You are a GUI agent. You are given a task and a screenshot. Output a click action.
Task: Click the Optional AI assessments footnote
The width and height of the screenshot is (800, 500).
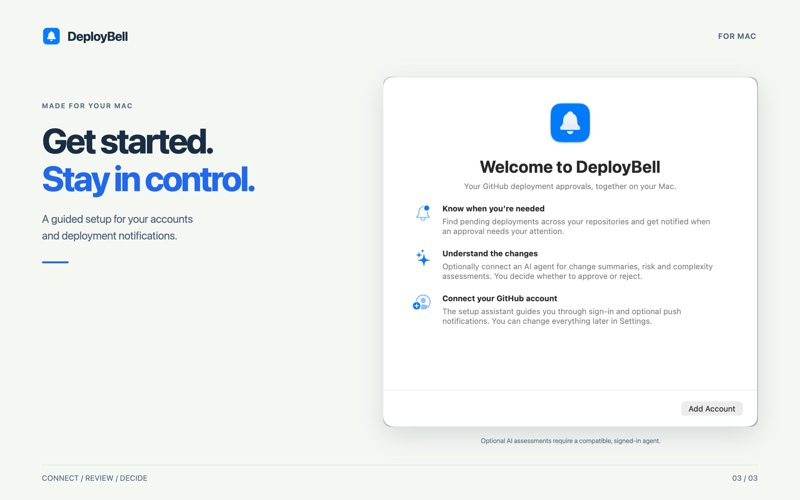(x=570, y=441)
